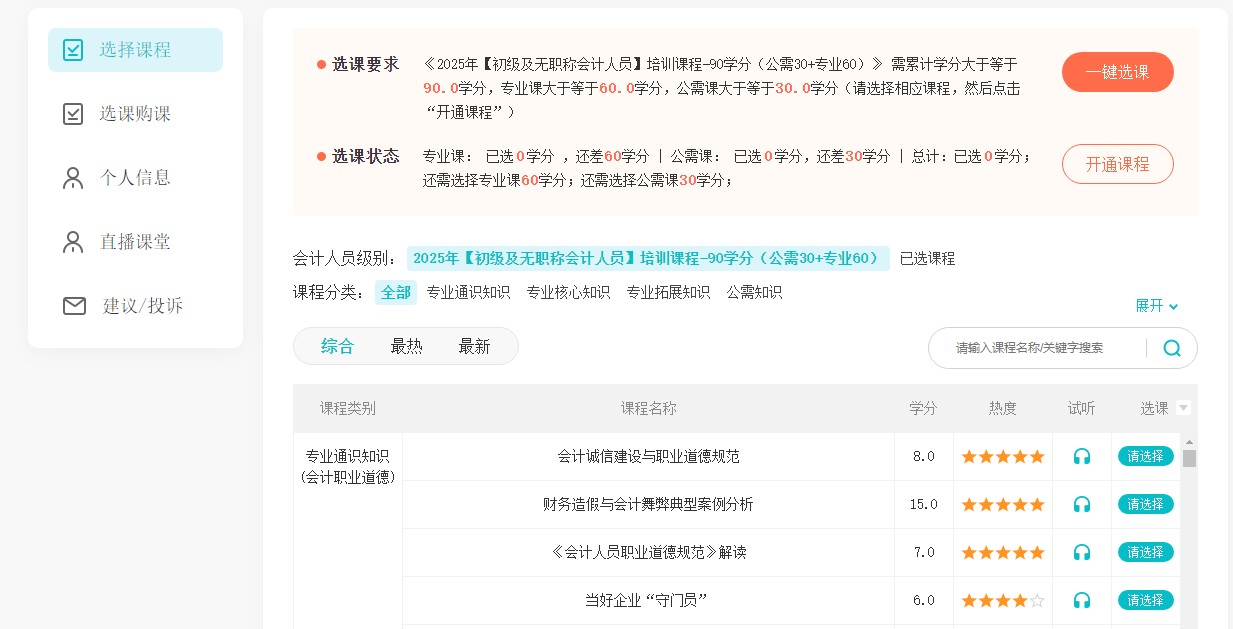
Task: Select 请选择 for 会计诚信建设与职业道德规范
Action: tap(1145, 456)
